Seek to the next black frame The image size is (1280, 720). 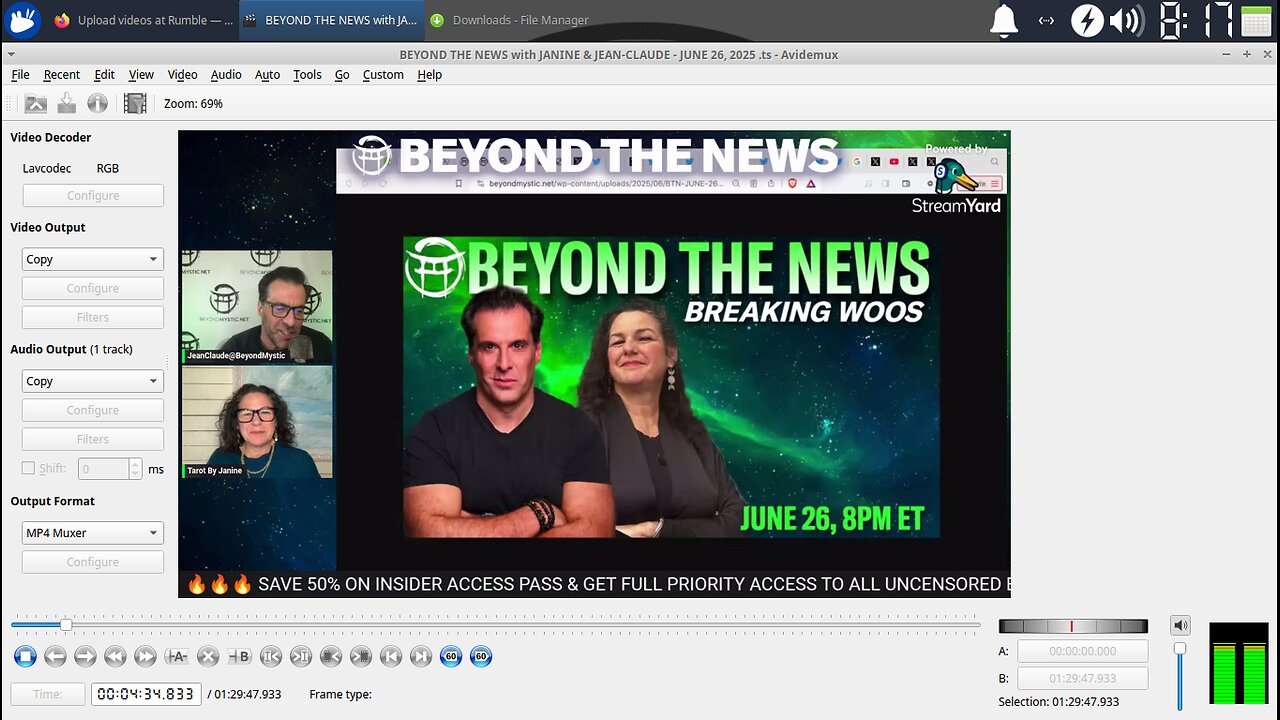361,657
